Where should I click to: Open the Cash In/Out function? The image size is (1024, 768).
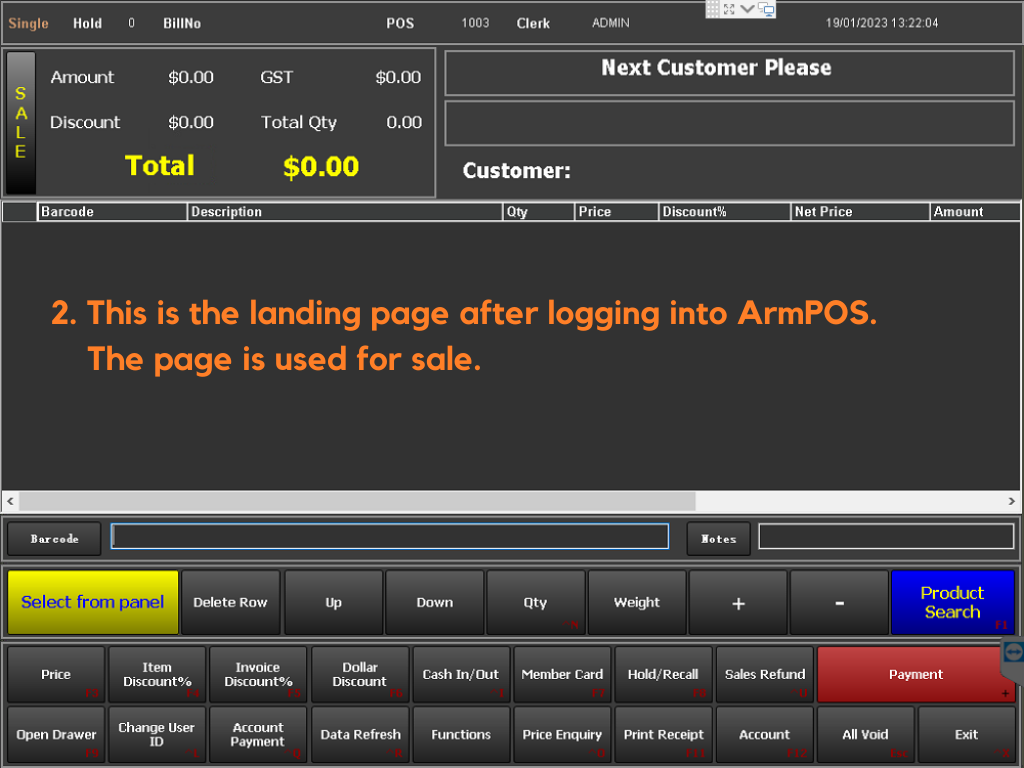[x=460, y=674]
